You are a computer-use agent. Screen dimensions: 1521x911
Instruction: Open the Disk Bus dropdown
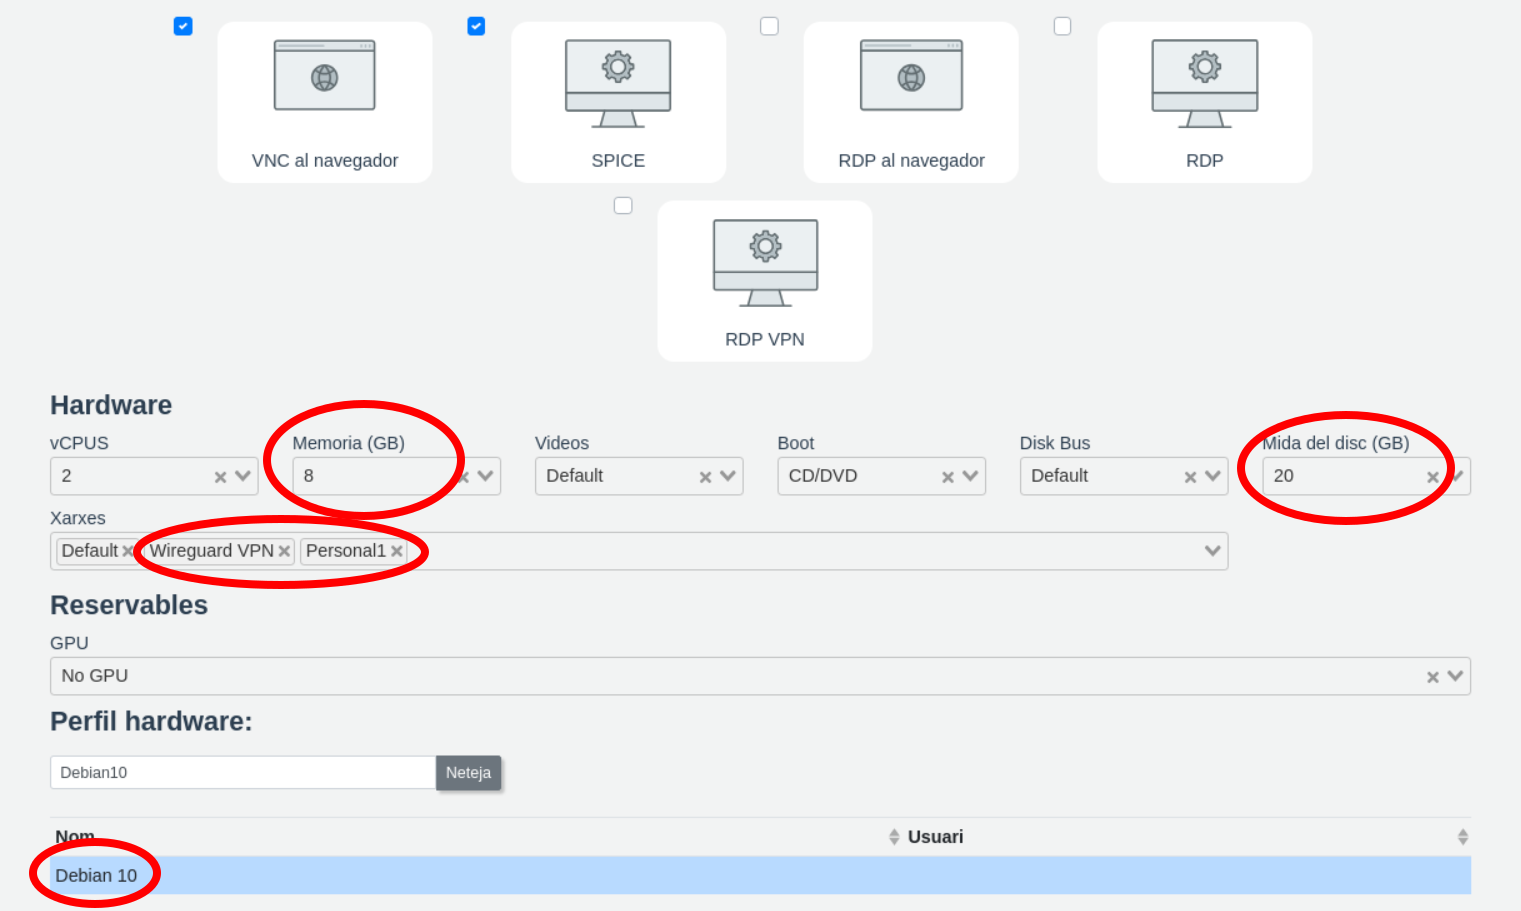(x=1213, y=476)
